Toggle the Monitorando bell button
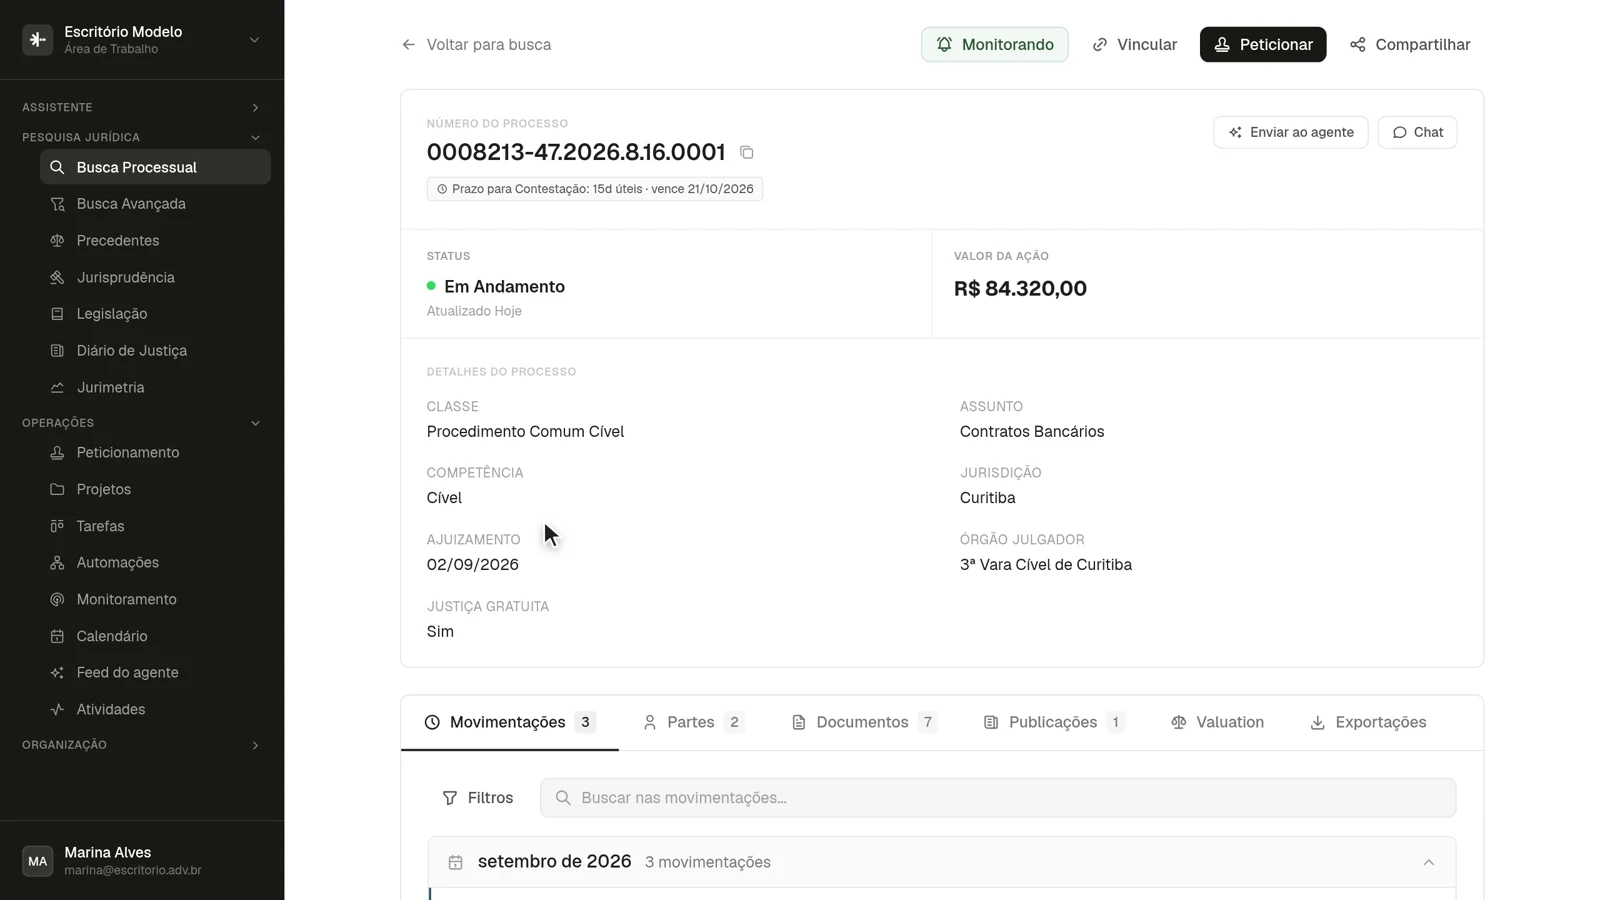The width and height of the screenshot is (1600, 900). 994,44
